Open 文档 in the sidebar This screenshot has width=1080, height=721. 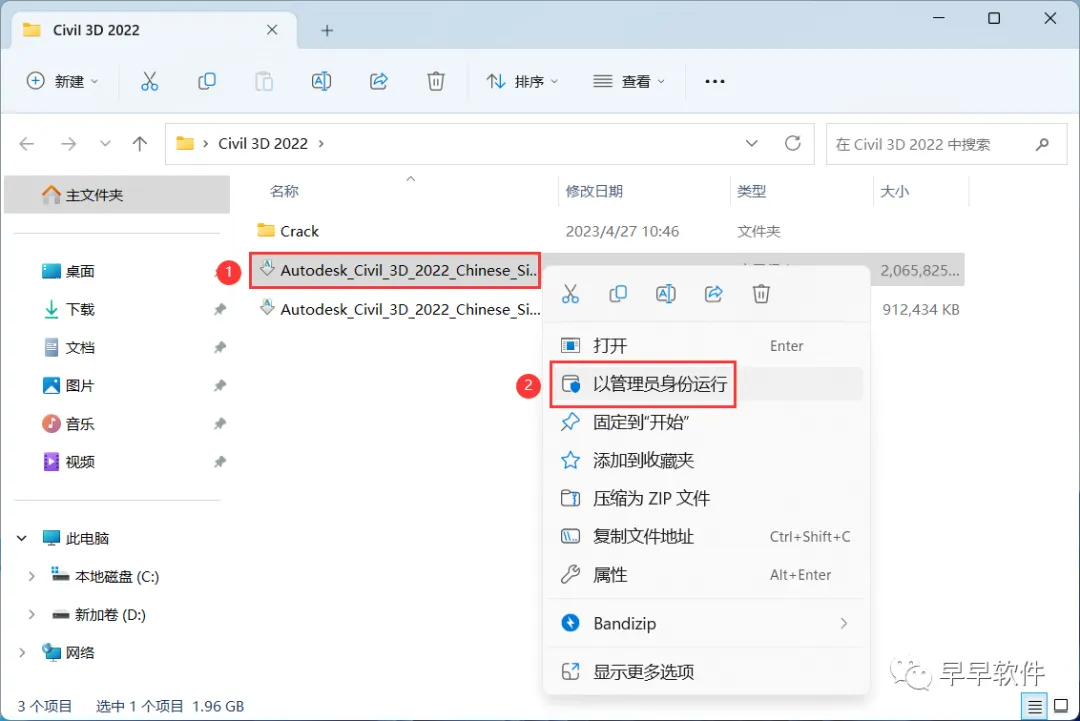tap(68, 348)
